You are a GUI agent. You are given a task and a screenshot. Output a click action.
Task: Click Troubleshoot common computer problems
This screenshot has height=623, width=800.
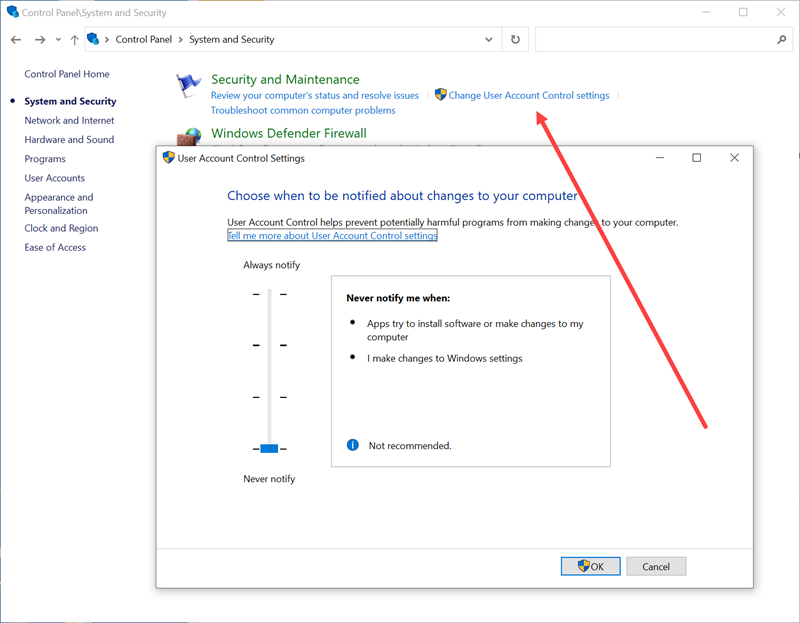[x=303, y=110]
